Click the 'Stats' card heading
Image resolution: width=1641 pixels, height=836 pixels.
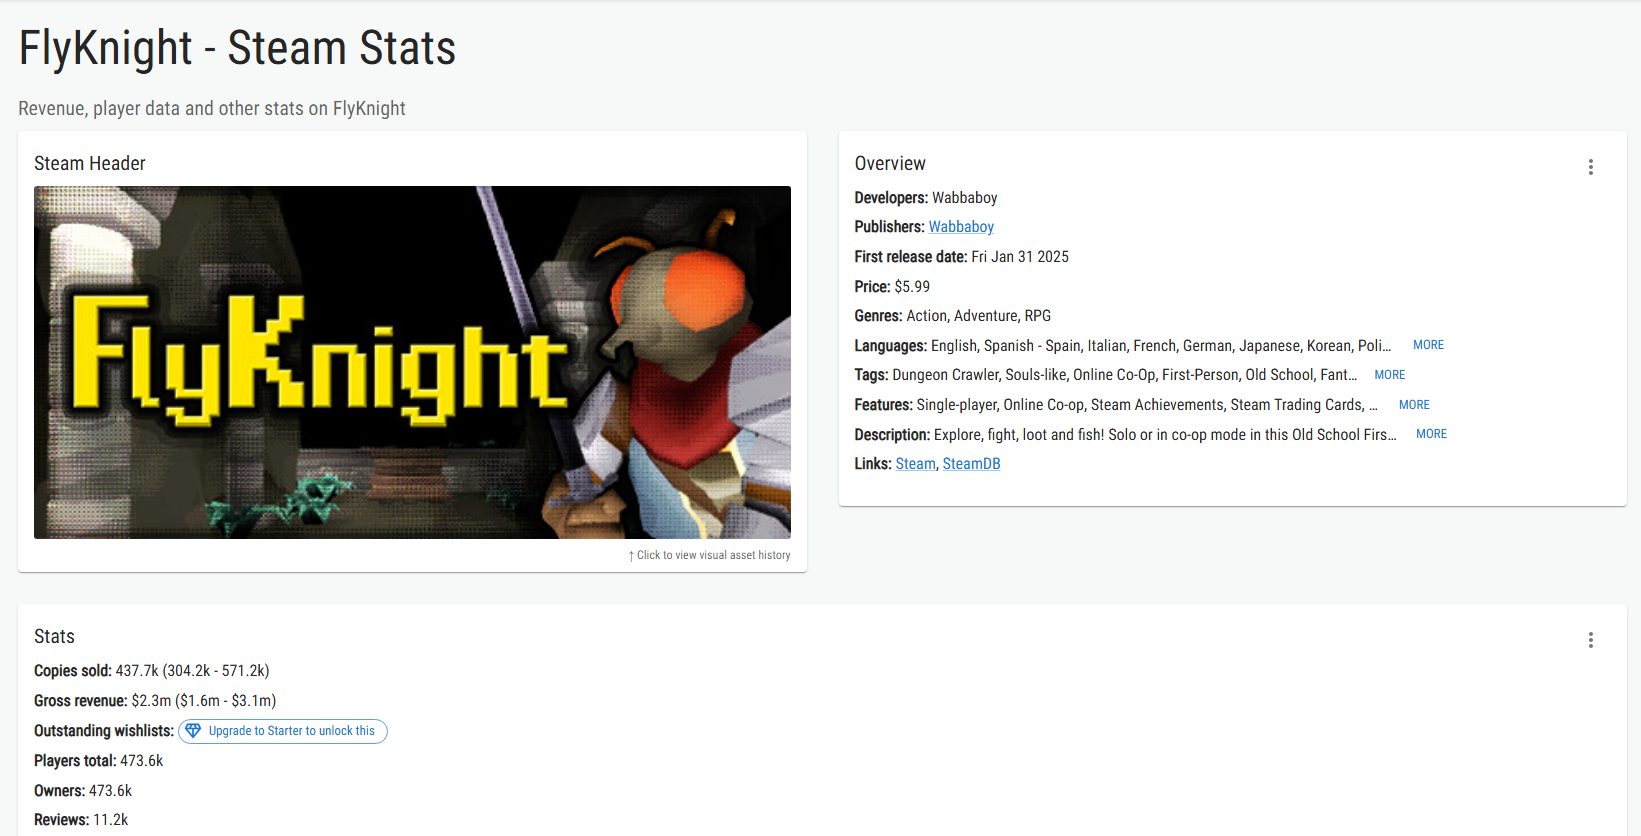[x=54, y=636]
